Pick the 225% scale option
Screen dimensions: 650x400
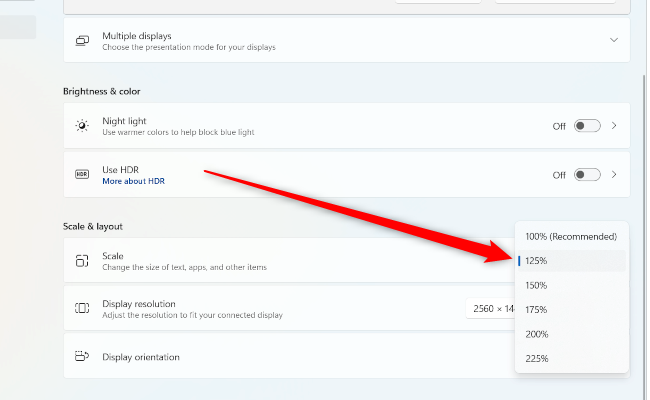point(571,359)
